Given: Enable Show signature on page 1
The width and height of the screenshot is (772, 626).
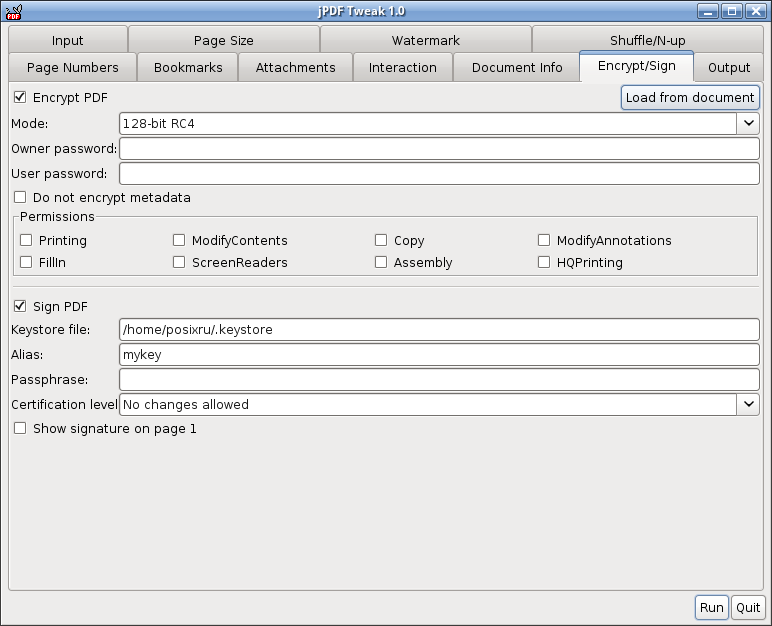Looking at the screenshot, I should coord(20,428).
